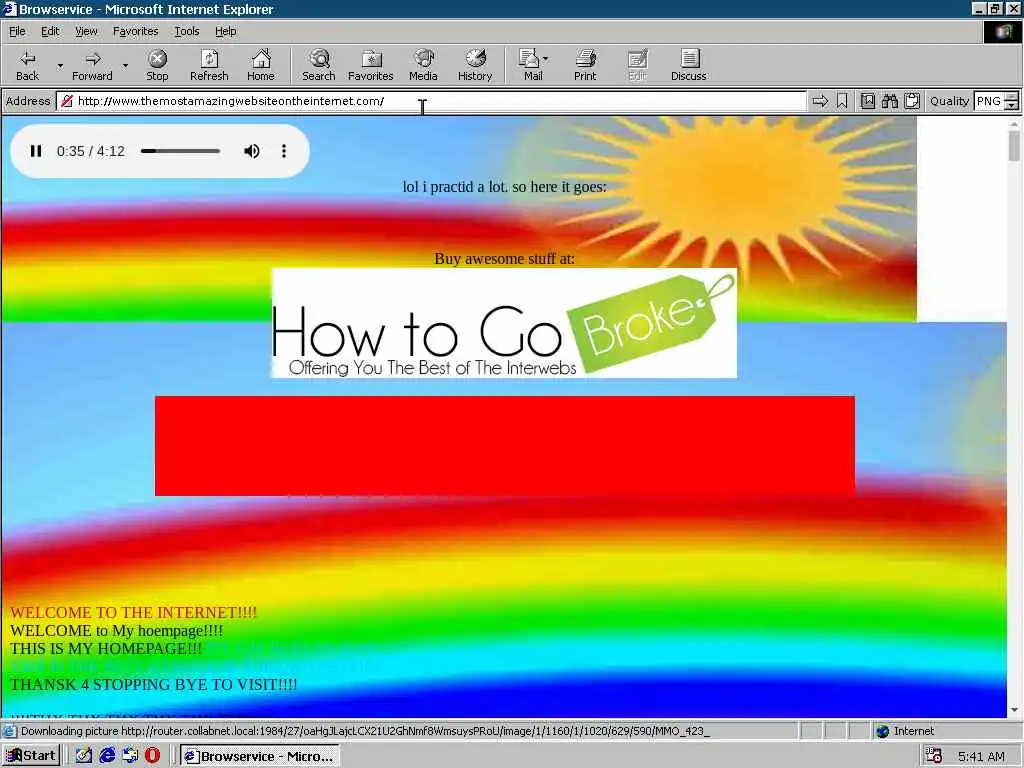The width and height of the screenshot is (1024, 768).
Task: Open the History toolbar button
Action: (x=475, y=65)
